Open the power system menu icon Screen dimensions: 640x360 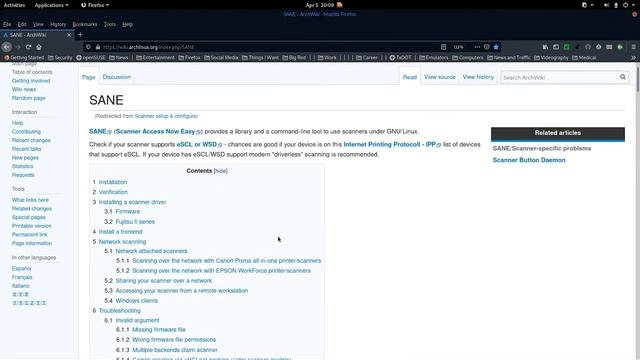(625, 5)
